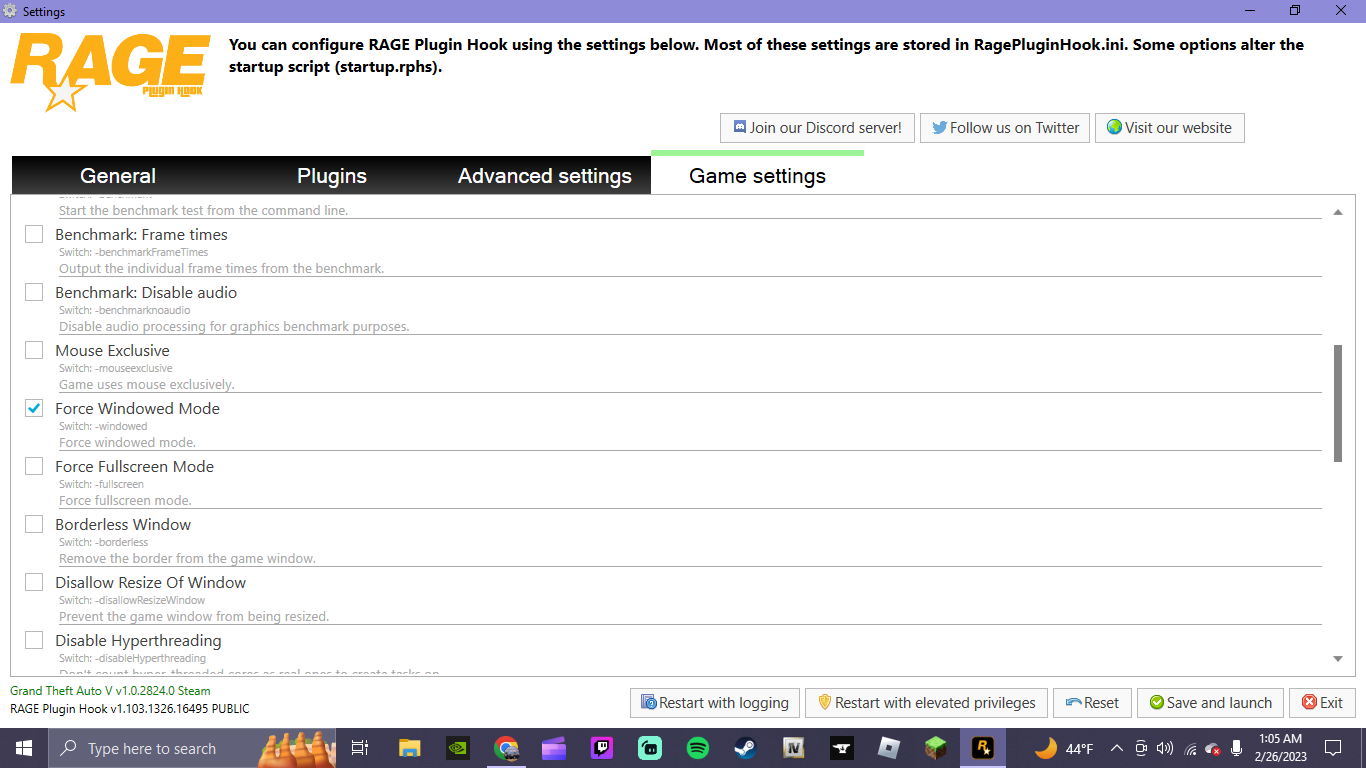Viewport: 1366px width, 768px height.
Task: Click 'Game uses mouse exclusively.' description
Action: point(147,384)
